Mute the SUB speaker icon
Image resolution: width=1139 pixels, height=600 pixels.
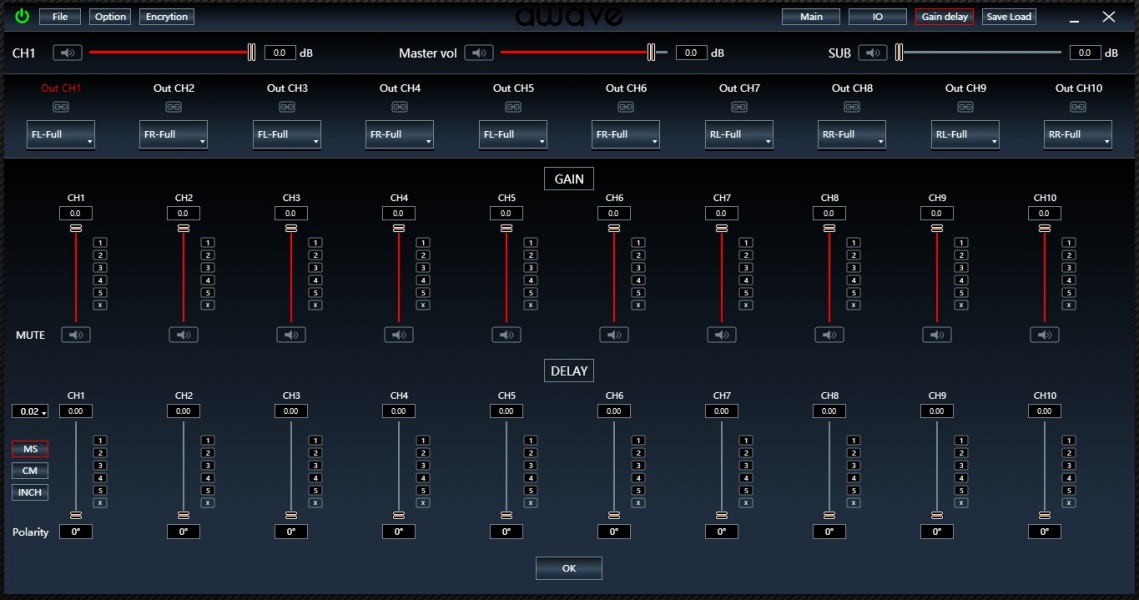pyautogui.click(x=872, y=53)
